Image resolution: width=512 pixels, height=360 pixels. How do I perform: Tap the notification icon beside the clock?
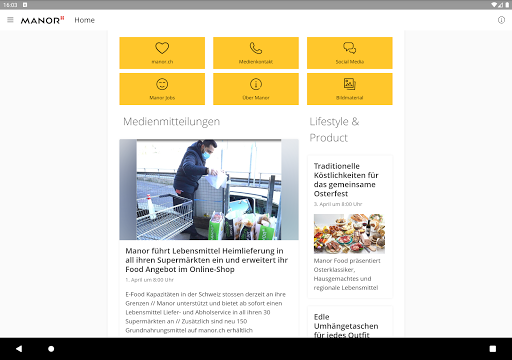(x=25, y=5)
